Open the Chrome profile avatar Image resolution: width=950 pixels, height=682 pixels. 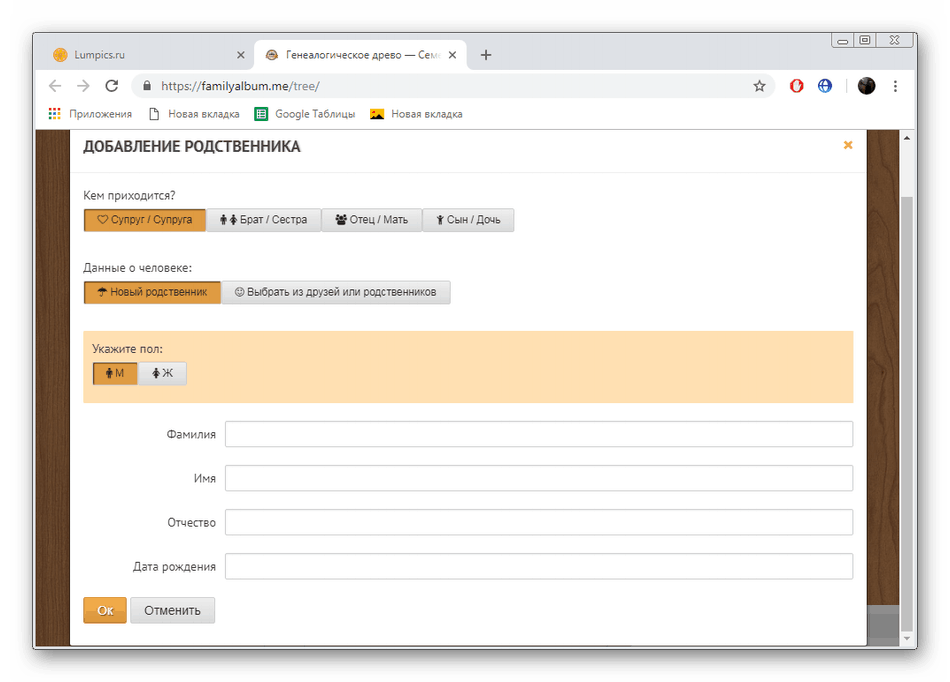pyautogui.click(x=866, y=86)
